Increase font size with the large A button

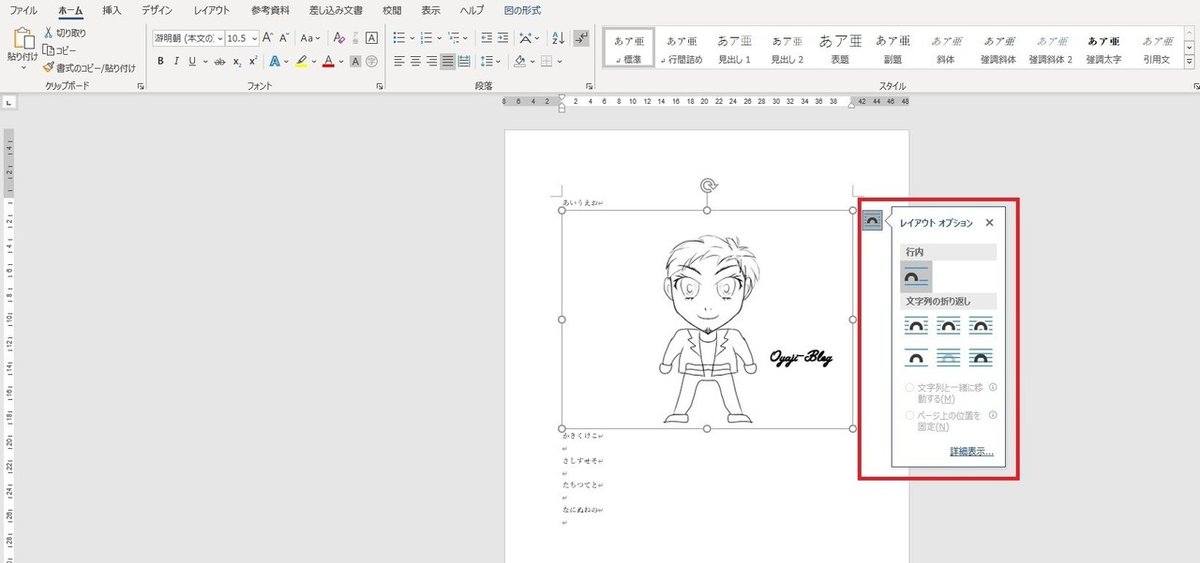tap(268, 38)
